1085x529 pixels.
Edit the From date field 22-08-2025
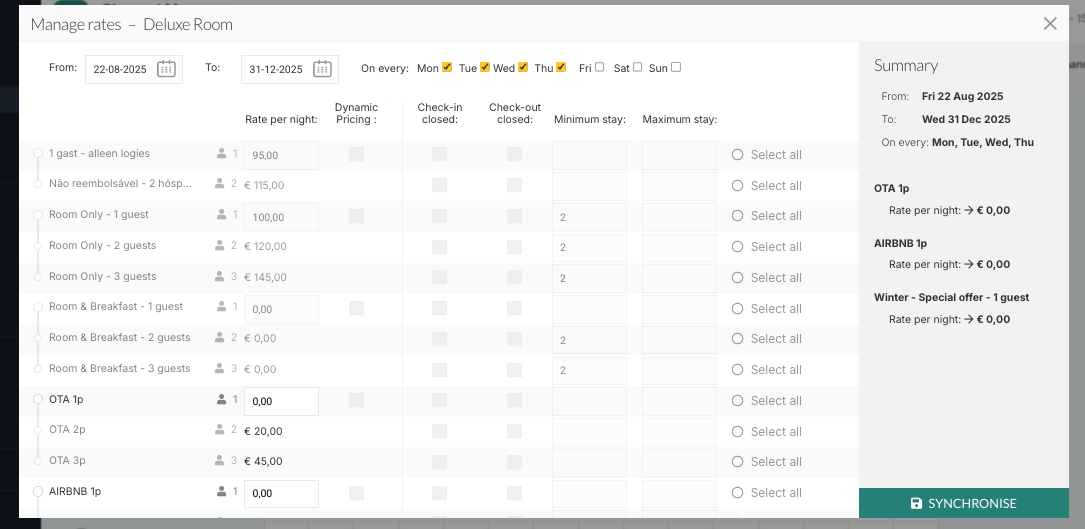coord(134,69)
